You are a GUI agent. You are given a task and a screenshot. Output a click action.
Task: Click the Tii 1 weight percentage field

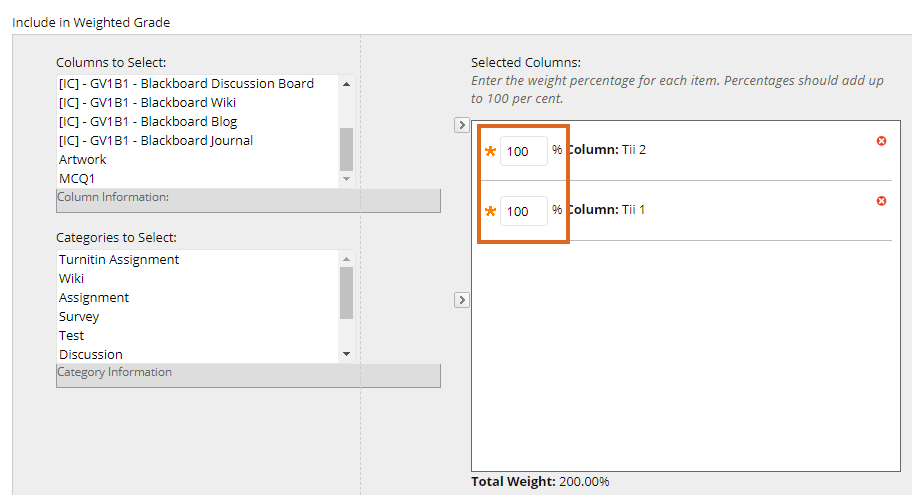click(x=523, y=211)
